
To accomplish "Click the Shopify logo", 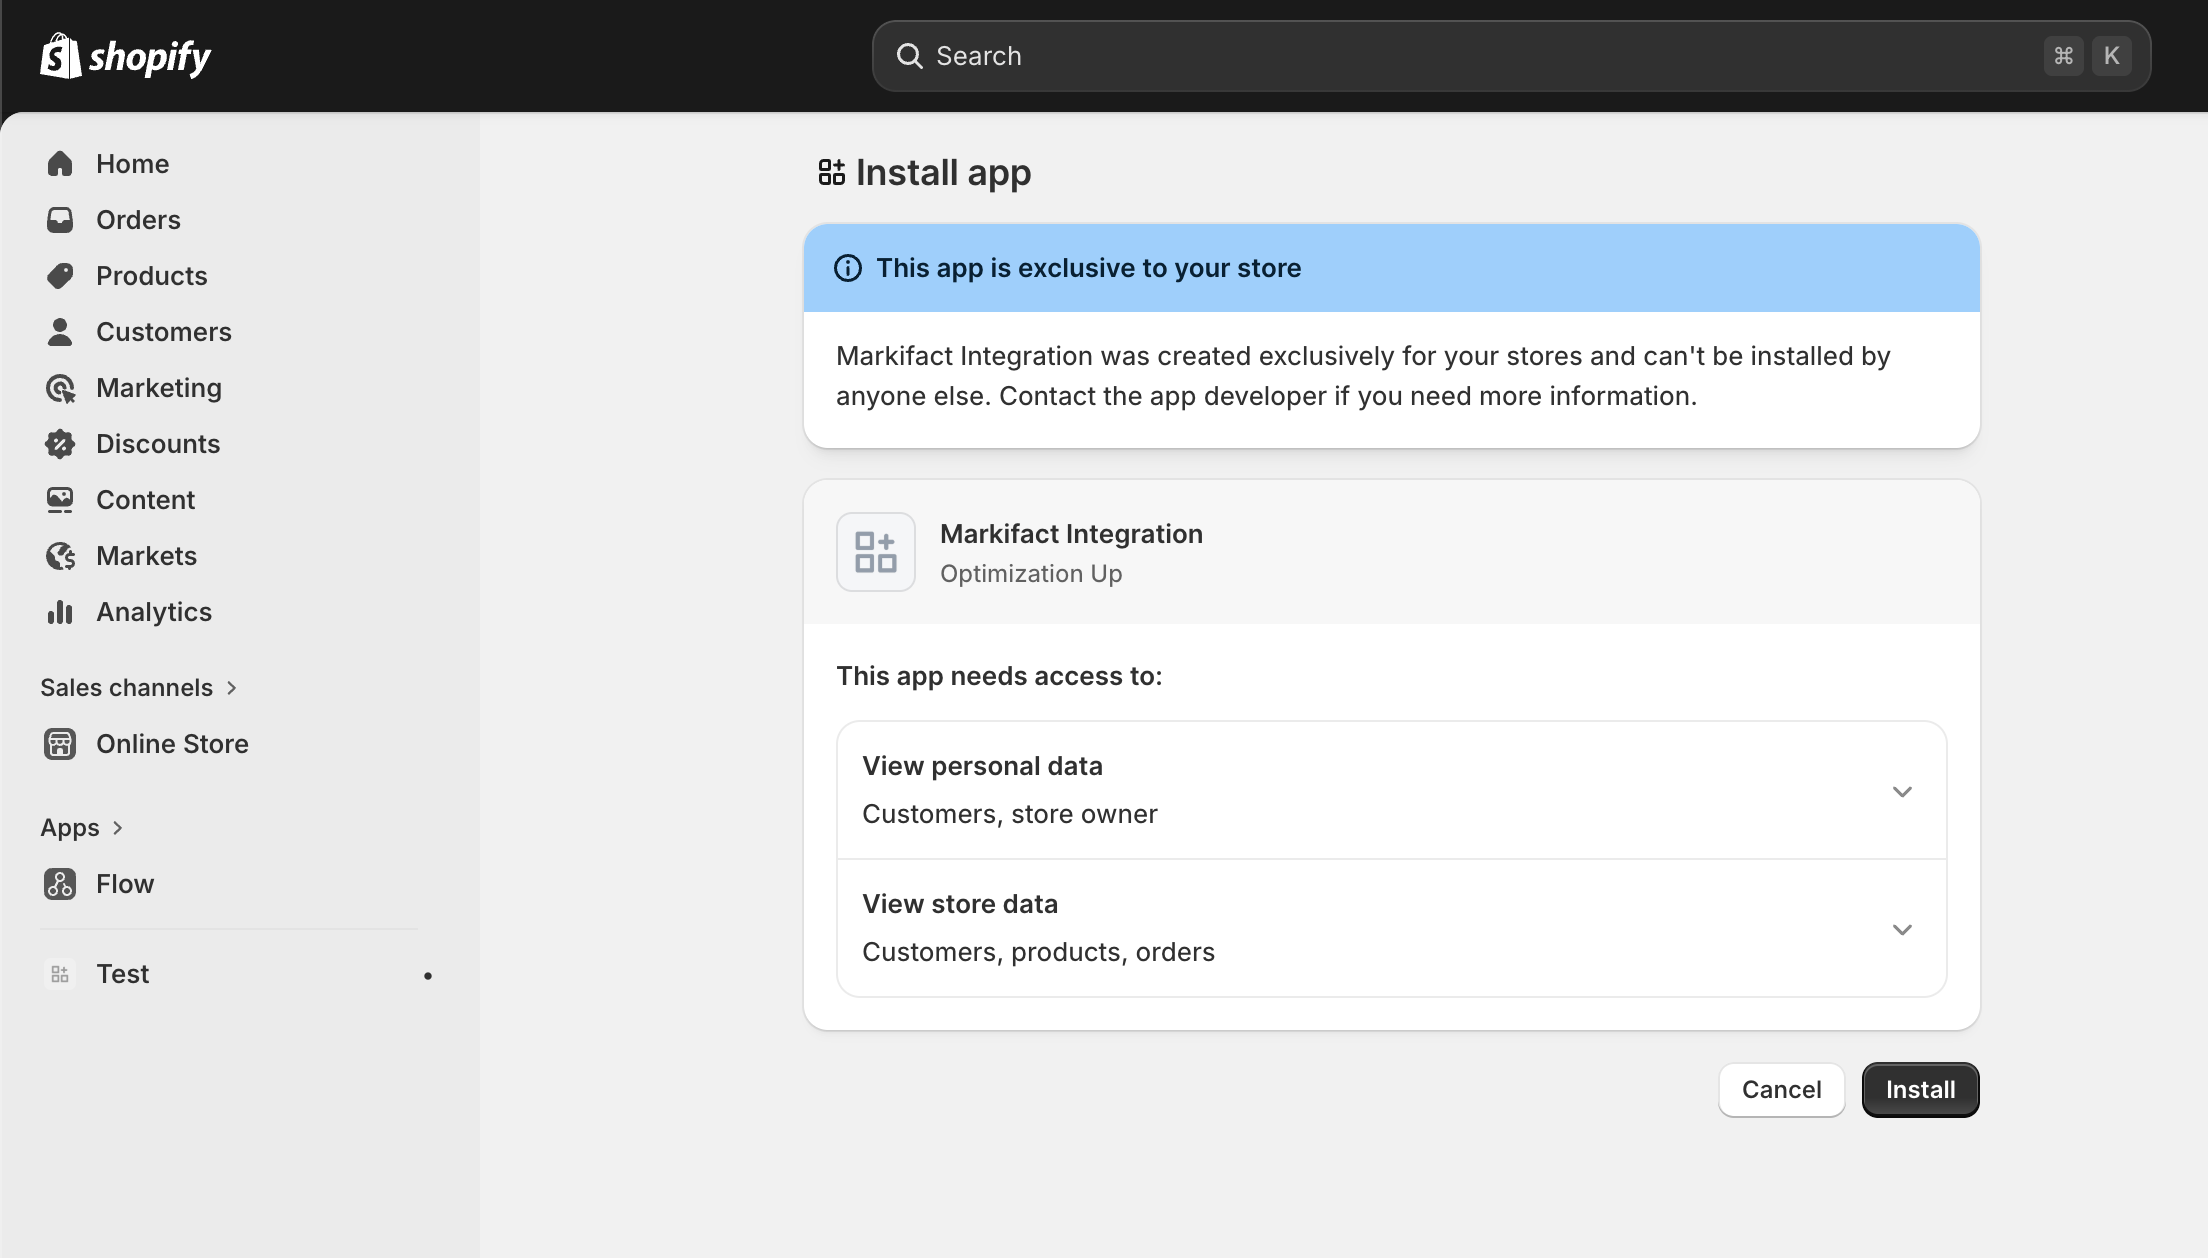I will (x=124, y=55).
